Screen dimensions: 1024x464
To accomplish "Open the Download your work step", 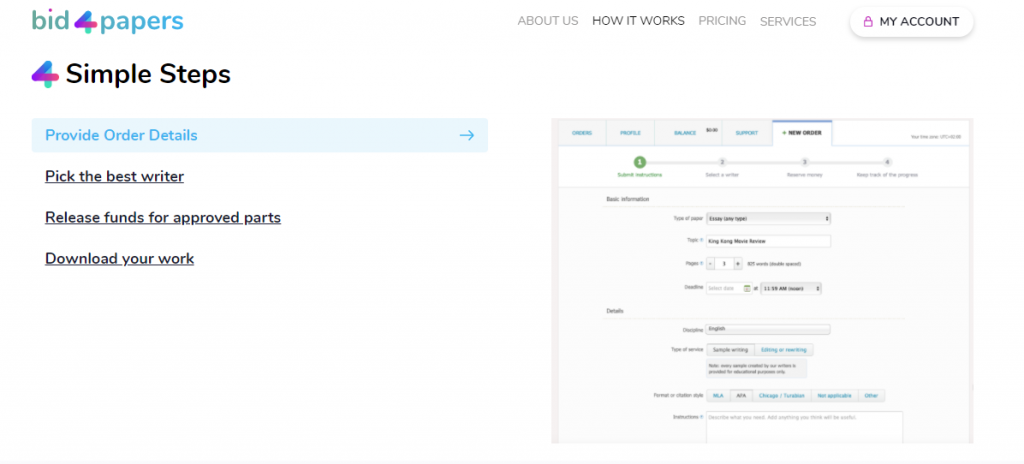I will (x=120, y=259).
